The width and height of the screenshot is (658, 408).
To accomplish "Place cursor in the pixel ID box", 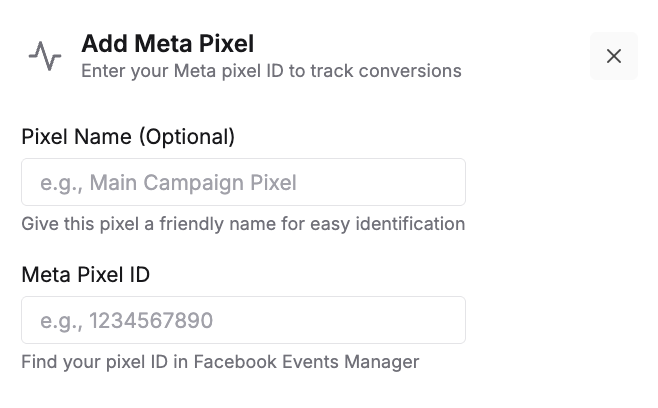I will click(x=243, y=321).
